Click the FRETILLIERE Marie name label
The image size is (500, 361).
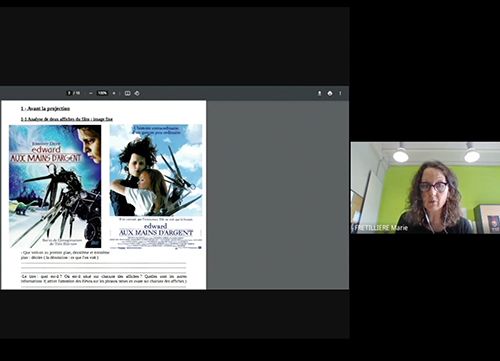(381, 228)
